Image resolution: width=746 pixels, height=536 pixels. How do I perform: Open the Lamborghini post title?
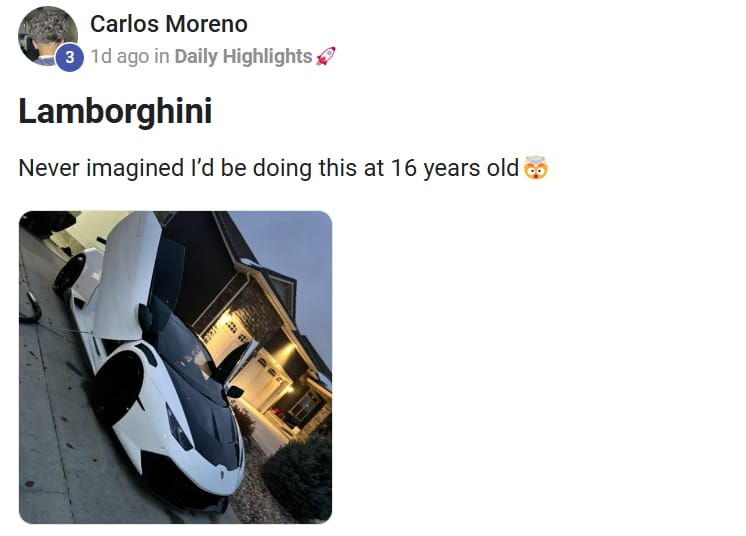click(115, 111)
